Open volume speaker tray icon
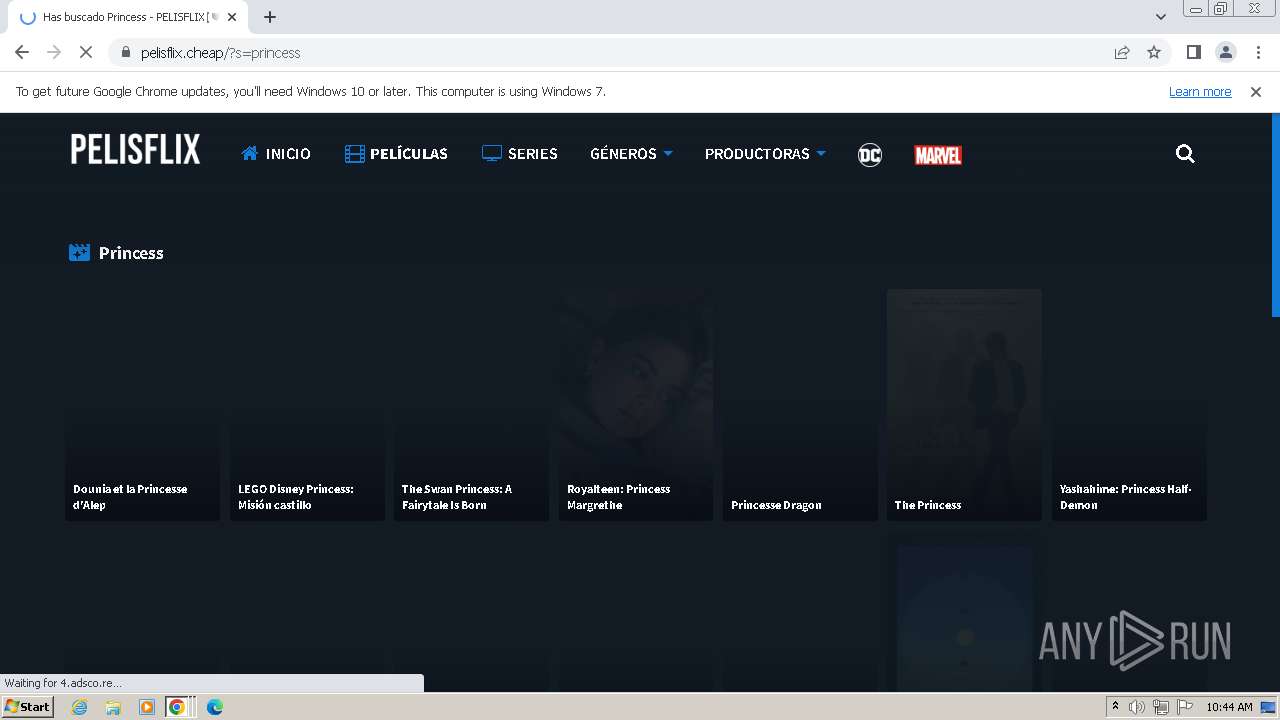 click(x=1137, y=707)
